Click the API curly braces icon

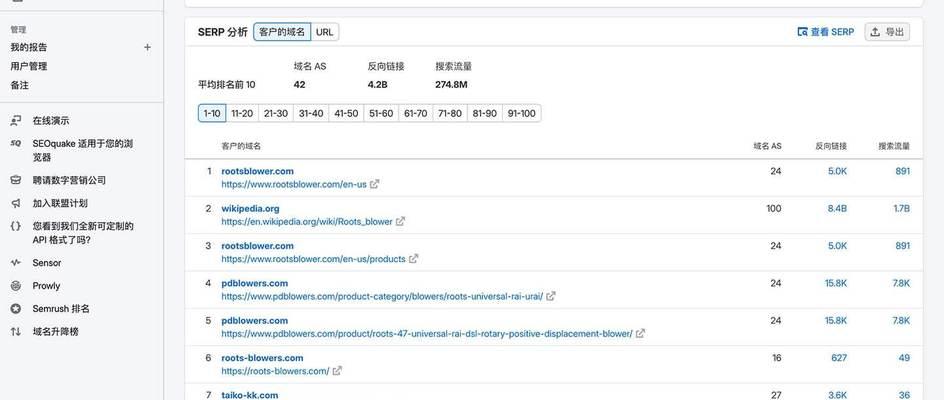tap(16, 226)
